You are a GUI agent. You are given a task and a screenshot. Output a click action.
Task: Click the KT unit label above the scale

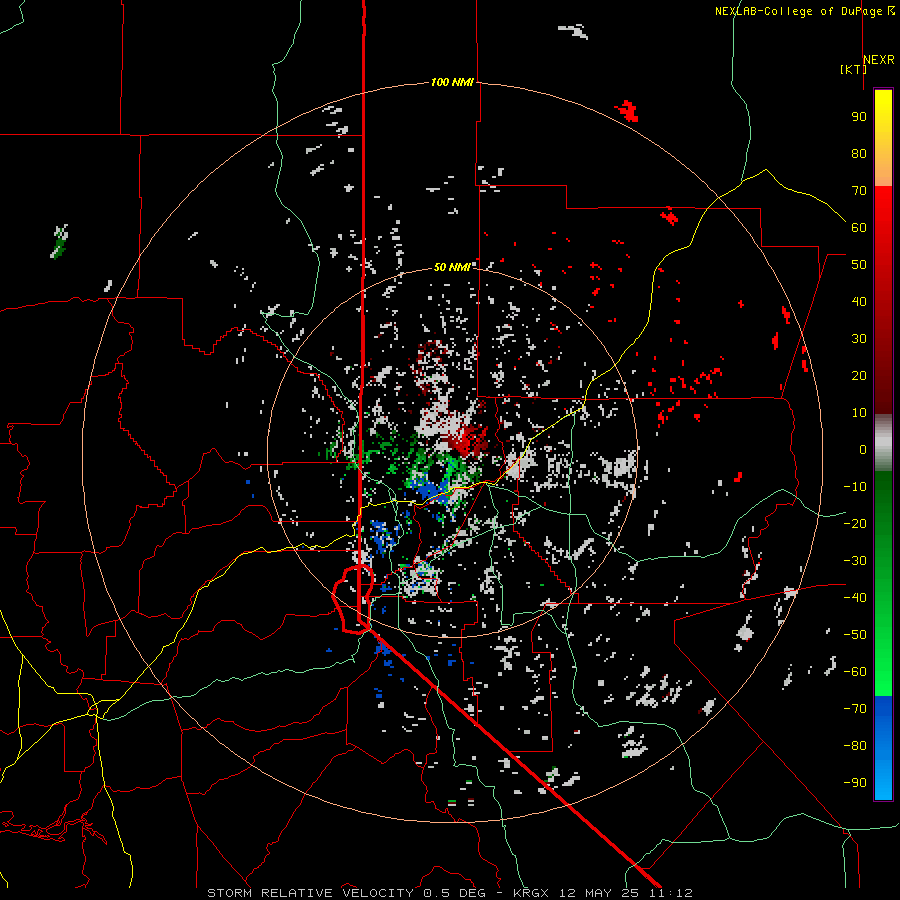(854, 69)
